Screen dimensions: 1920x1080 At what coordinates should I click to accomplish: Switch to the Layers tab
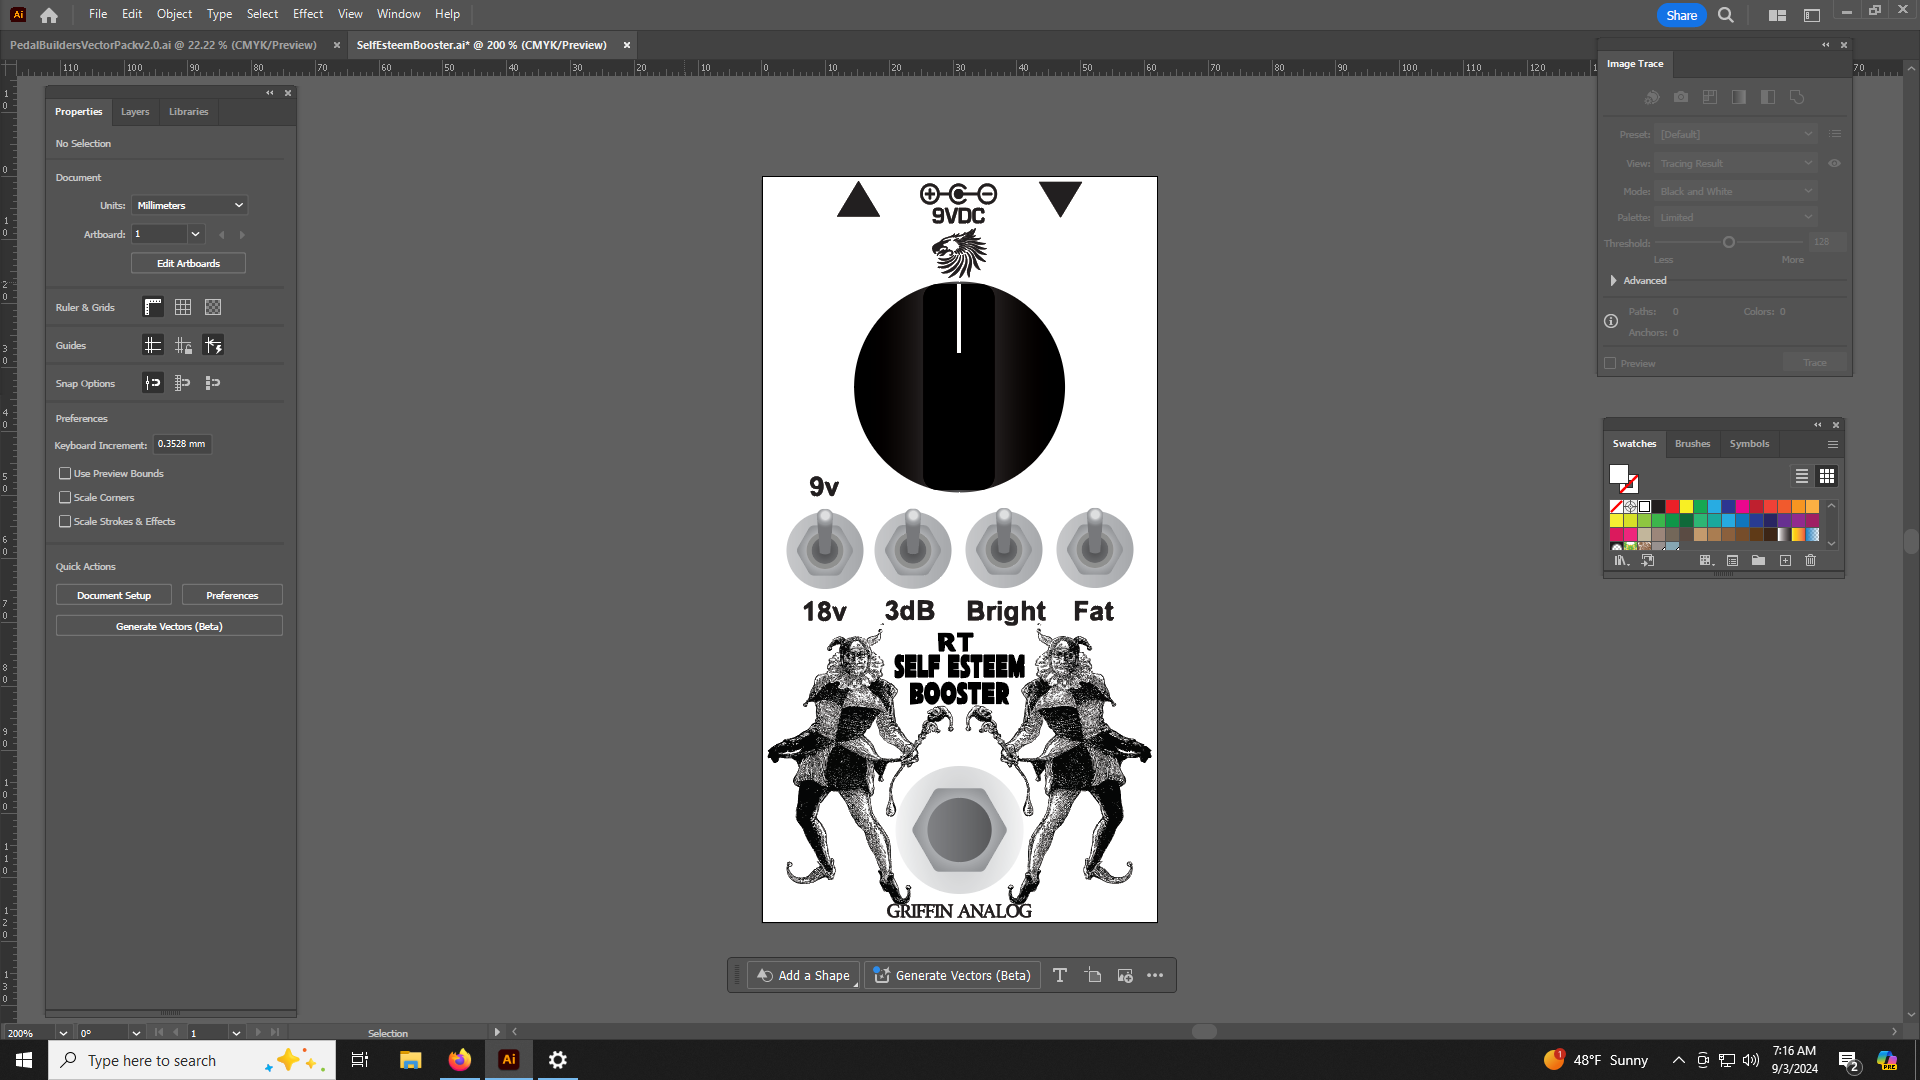(135, 112)
